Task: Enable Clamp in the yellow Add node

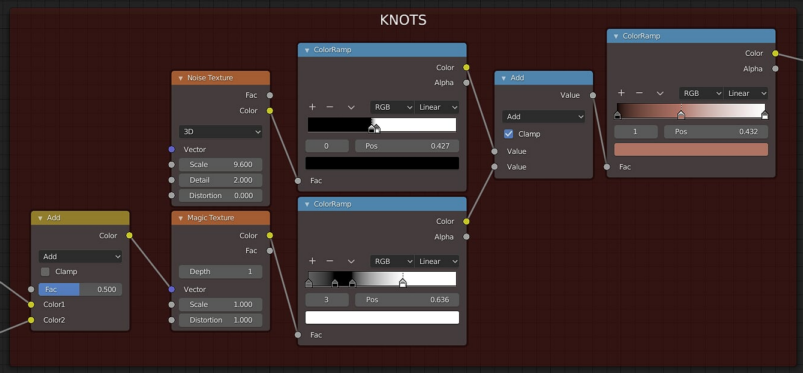Action: tap(45, 272)
